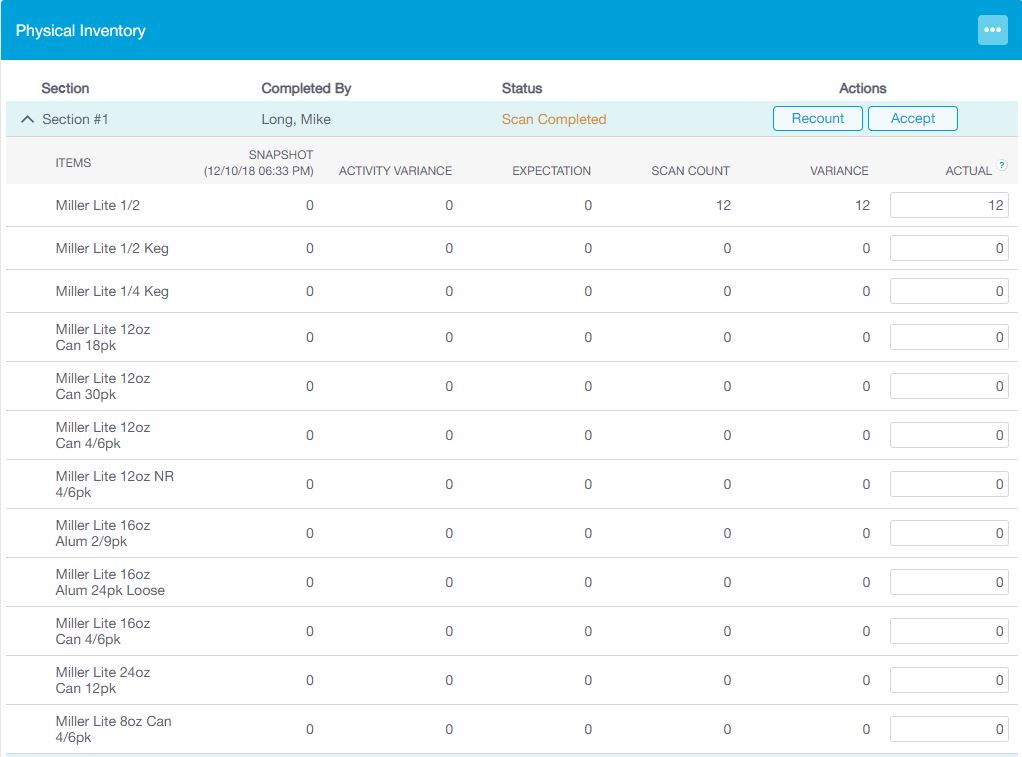Click the Section column header
The width and height of the screenshot is (1022, 757).
click(65, 88)
